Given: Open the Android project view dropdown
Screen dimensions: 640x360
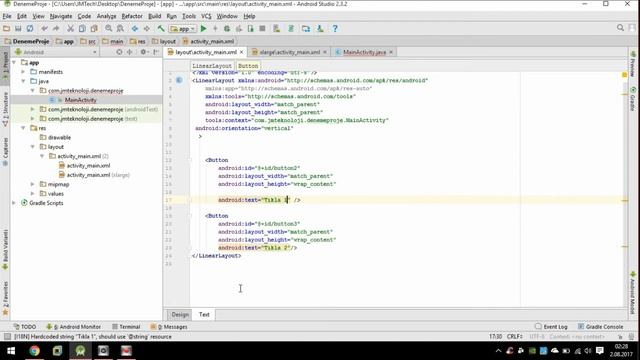Looking at the screenshot, I should pos(56,52).
